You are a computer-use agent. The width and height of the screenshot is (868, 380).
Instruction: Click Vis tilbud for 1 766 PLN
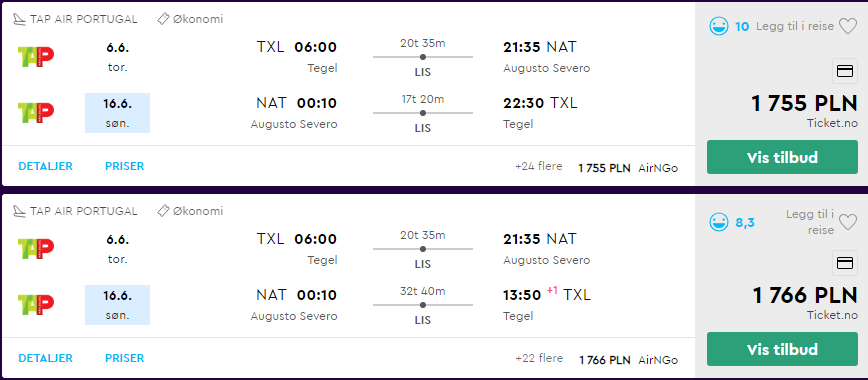tap(782, 350)
